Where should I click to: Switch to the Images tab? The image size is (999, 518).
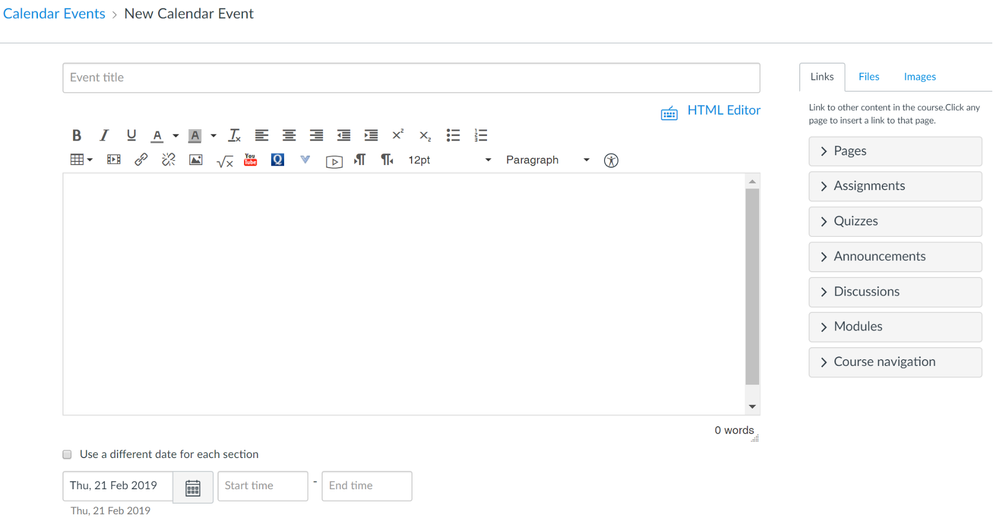(919, 77)
